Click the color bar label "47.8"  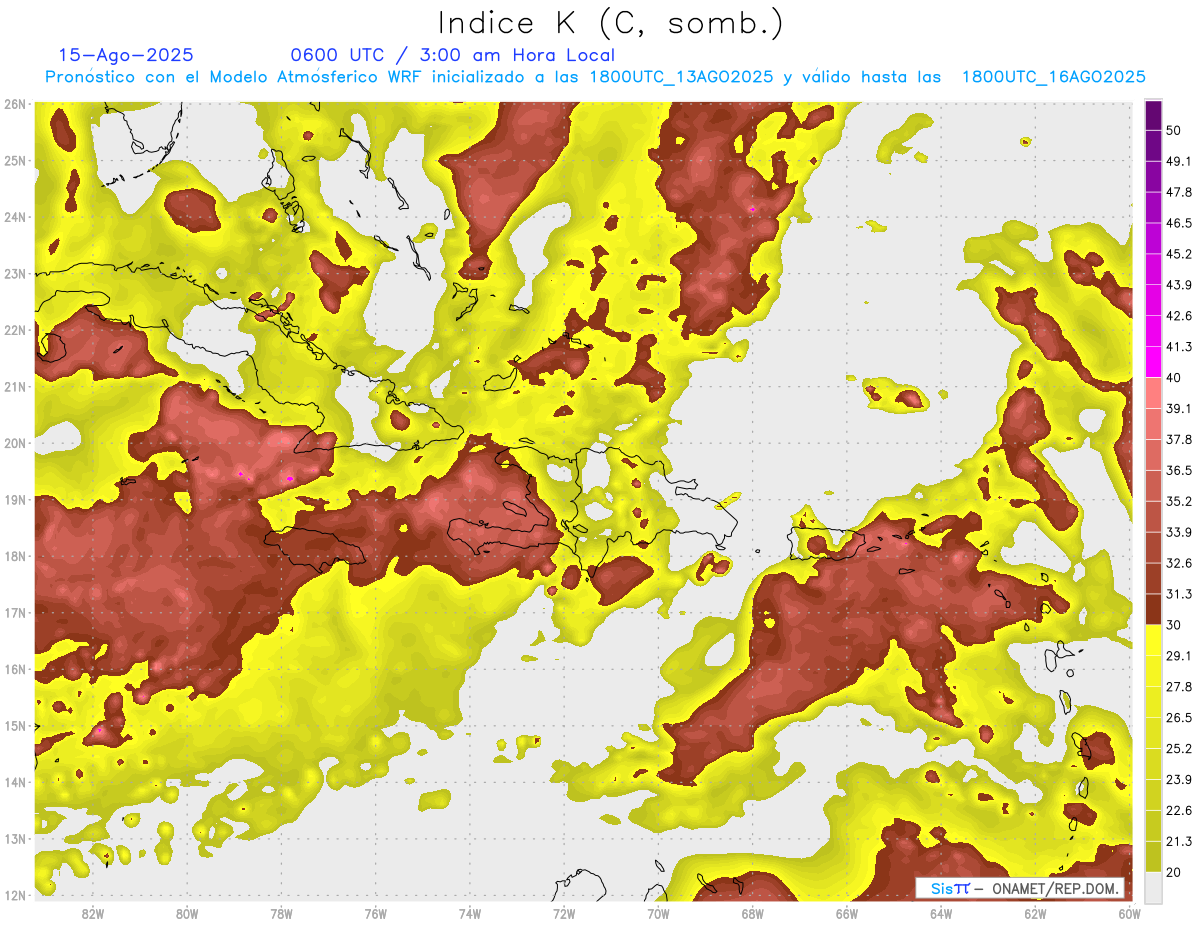[1179, 192]
